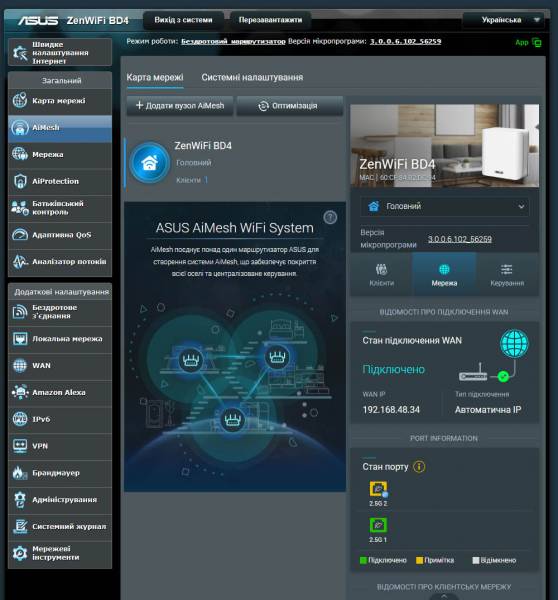Click the Локальна мережа LAN icon
558x600 pixels.
(x=20, y=339)
